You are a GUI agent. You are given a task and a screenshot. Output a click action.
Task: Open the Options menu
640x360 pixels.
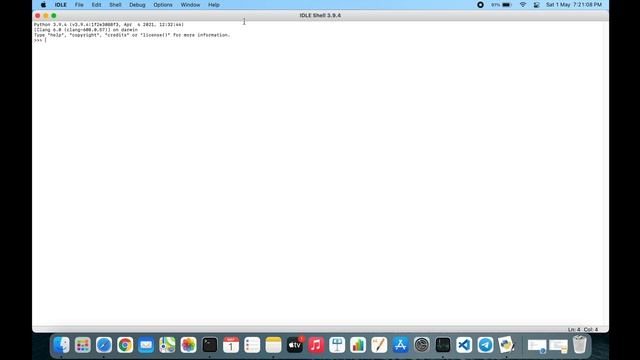(x=163, y=5)
